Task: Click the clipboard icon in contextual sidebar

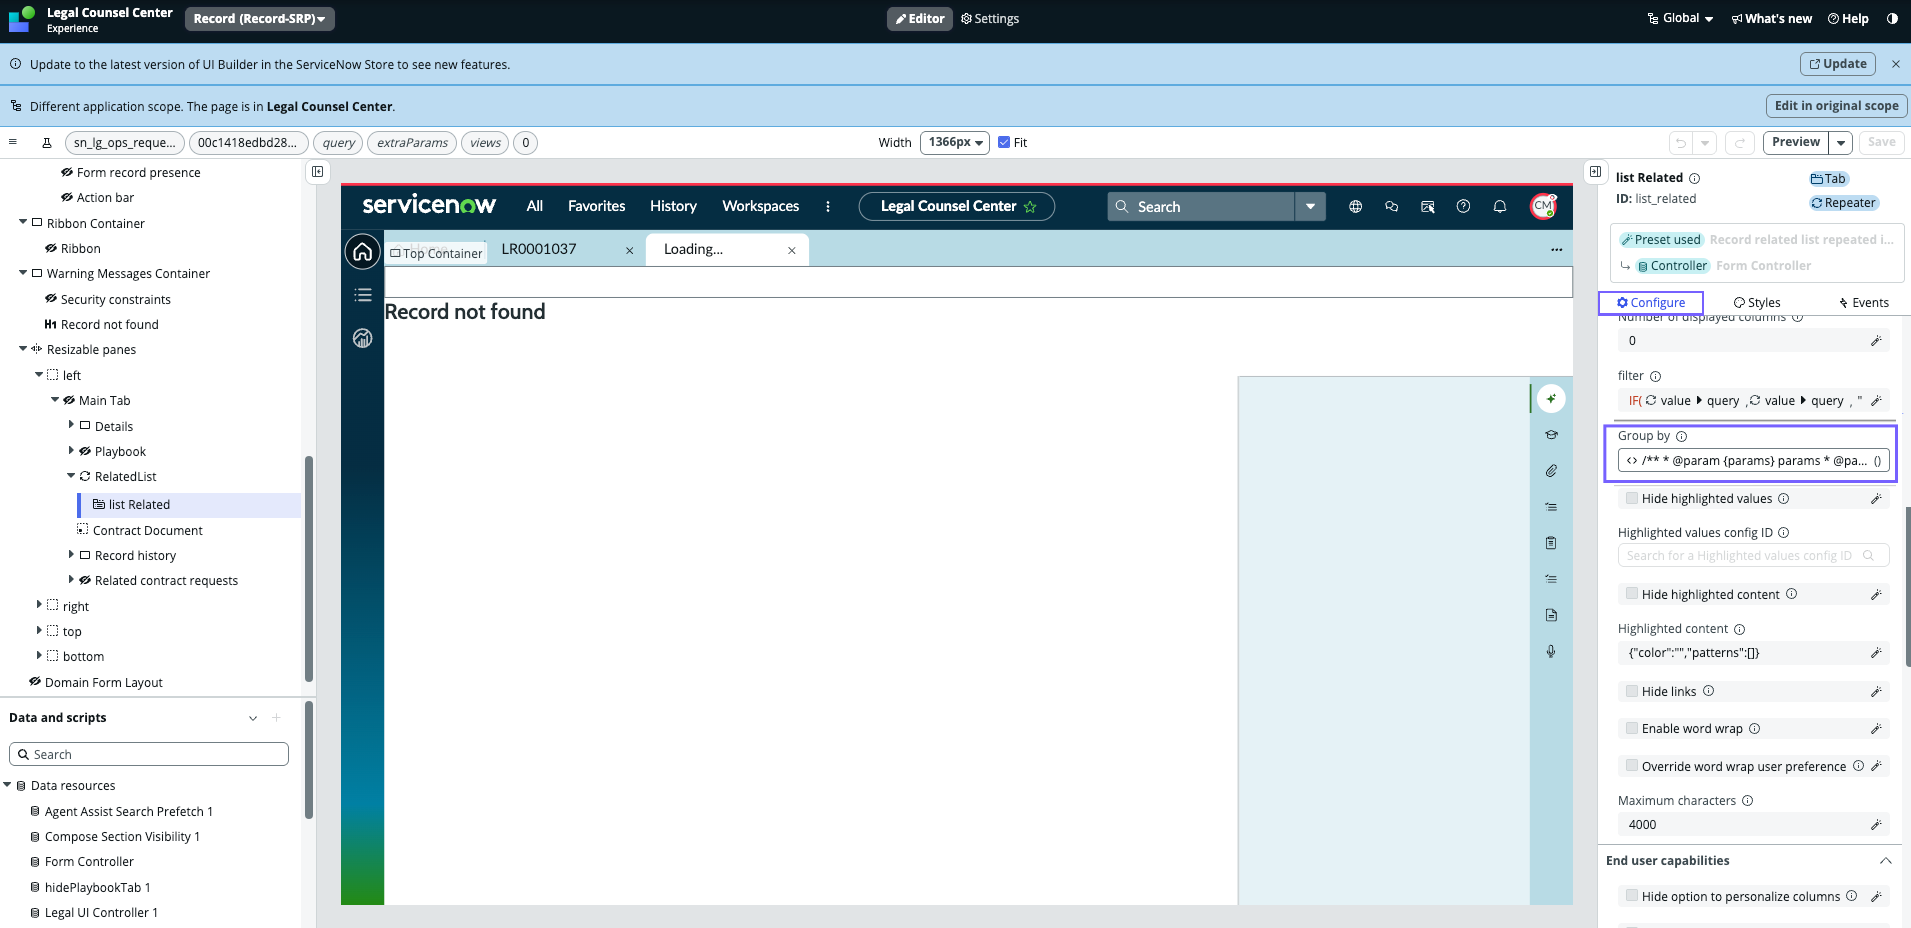Action: [1551, 543]
